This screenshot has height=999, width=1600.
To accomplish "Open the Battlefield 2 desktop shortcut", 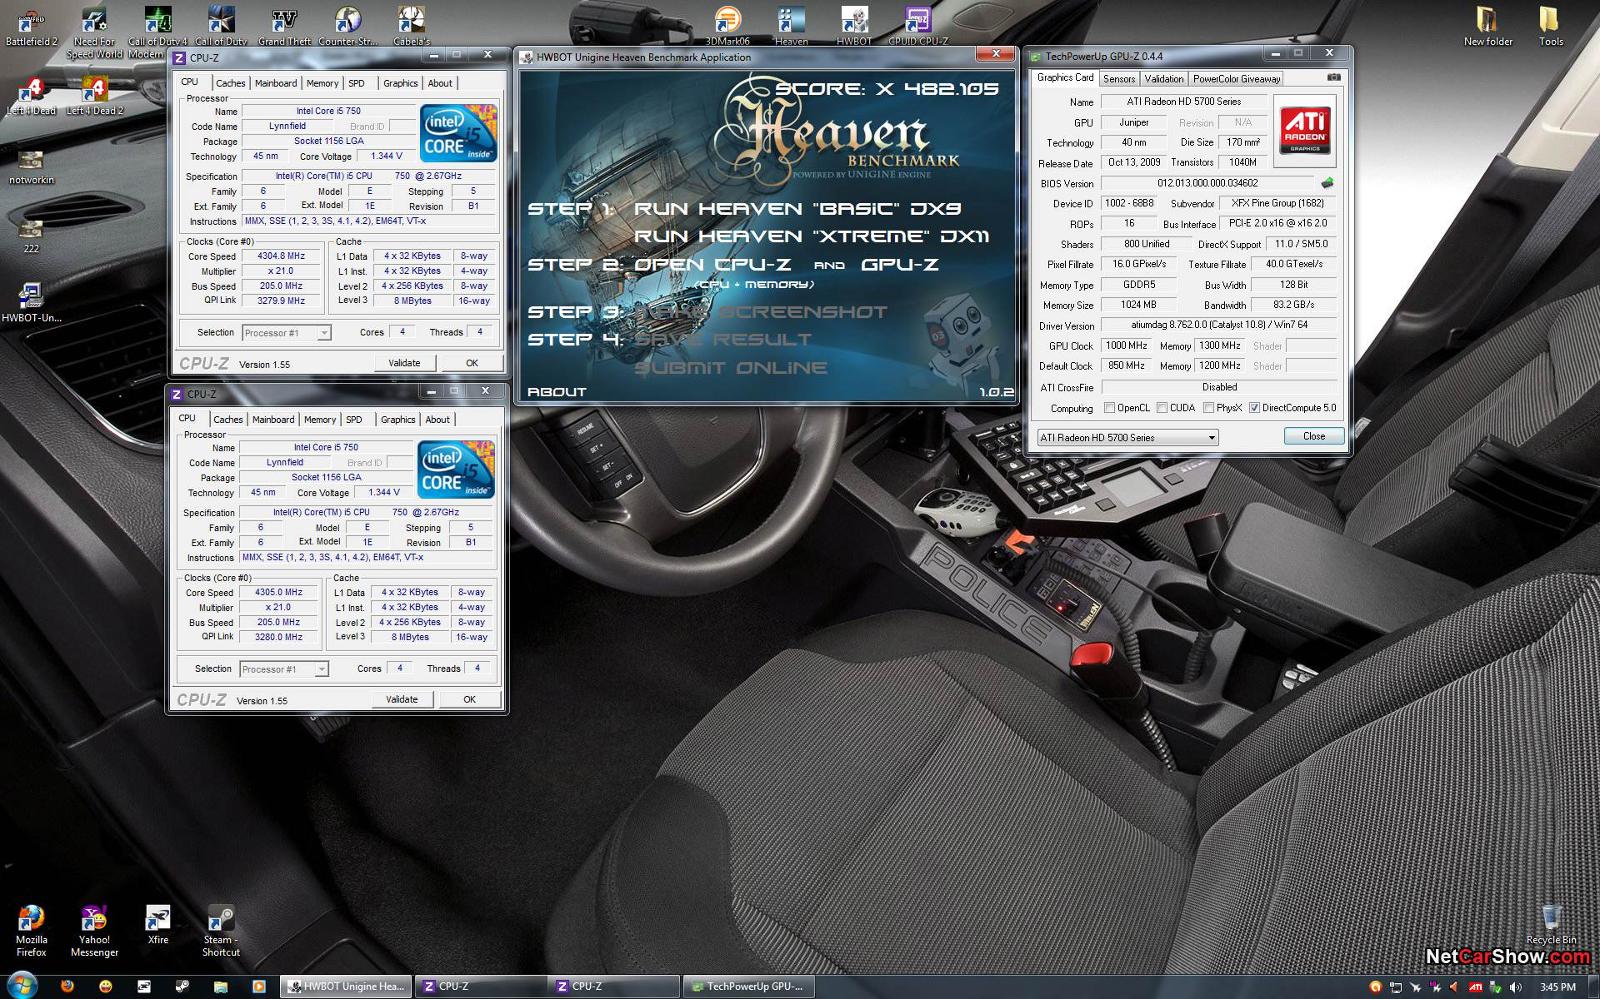I will pos(31,25).
